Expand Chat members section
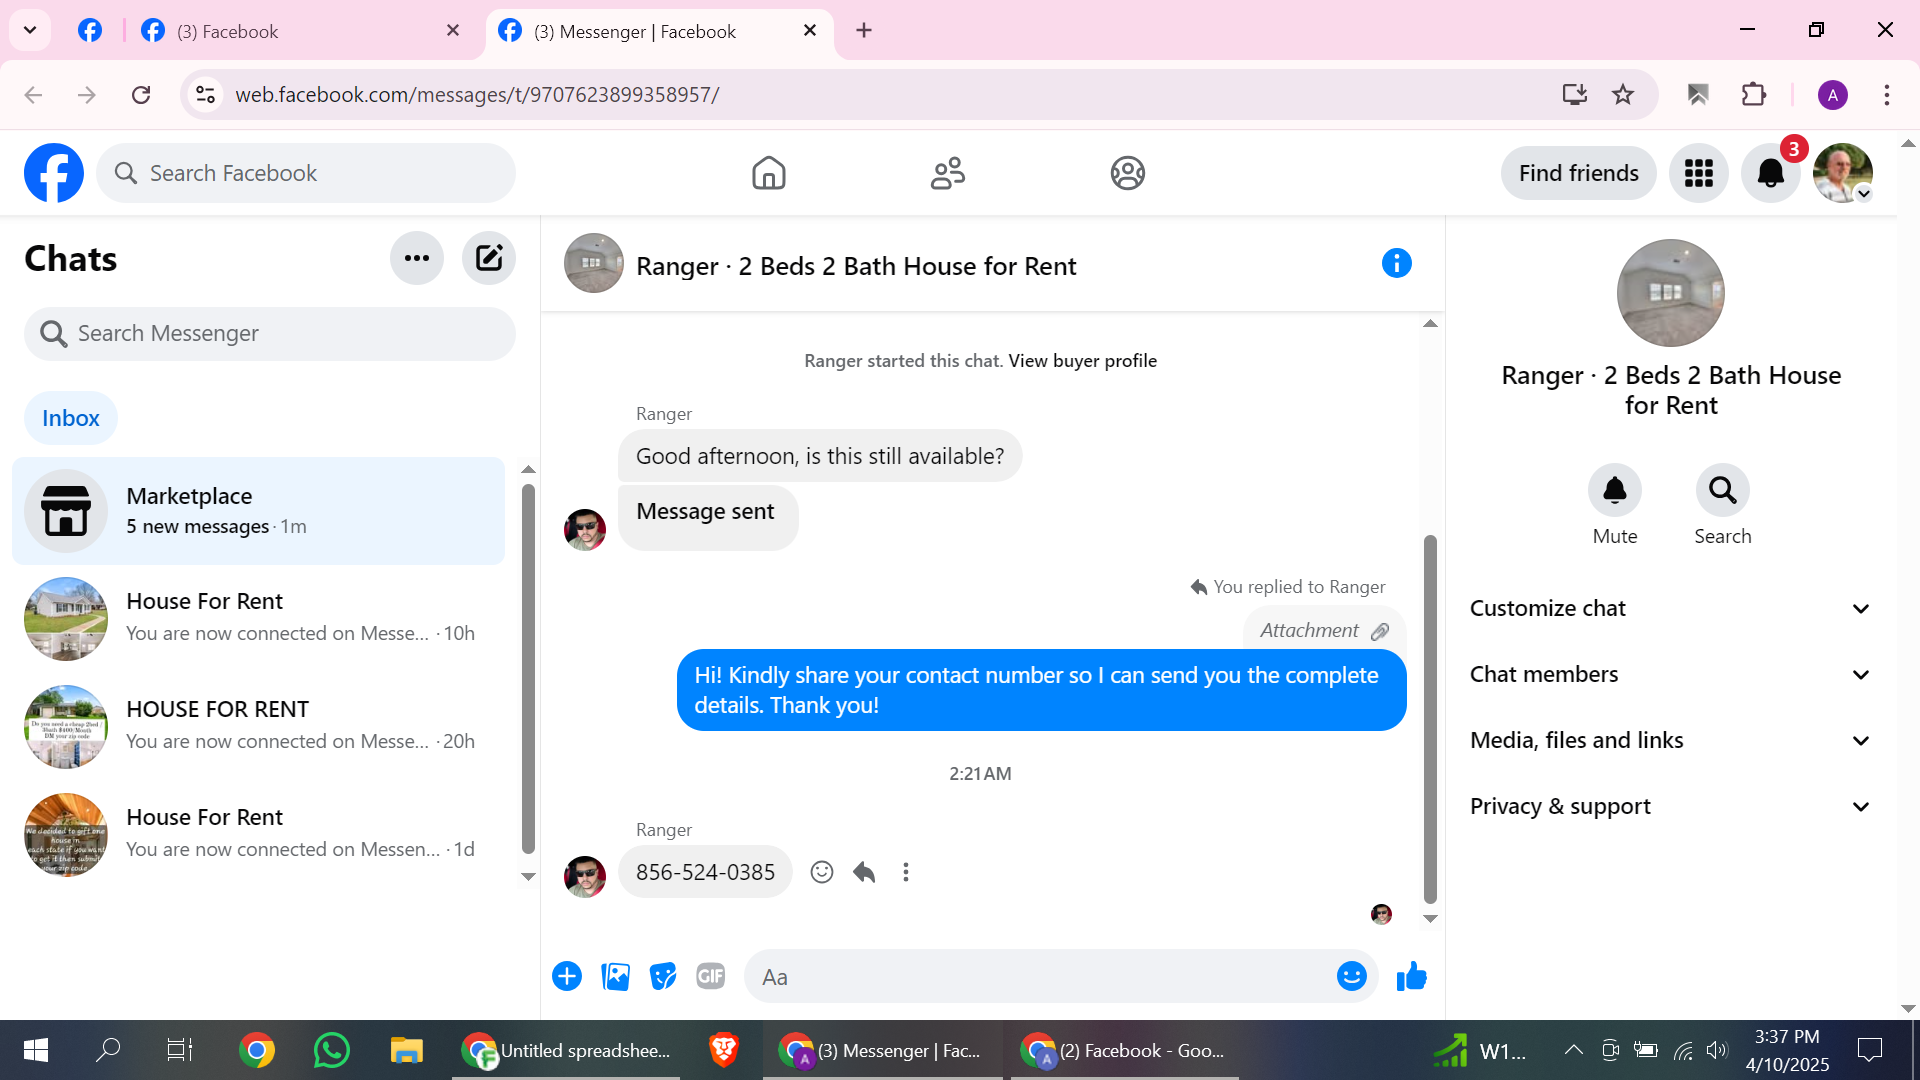 [1670, 674]
